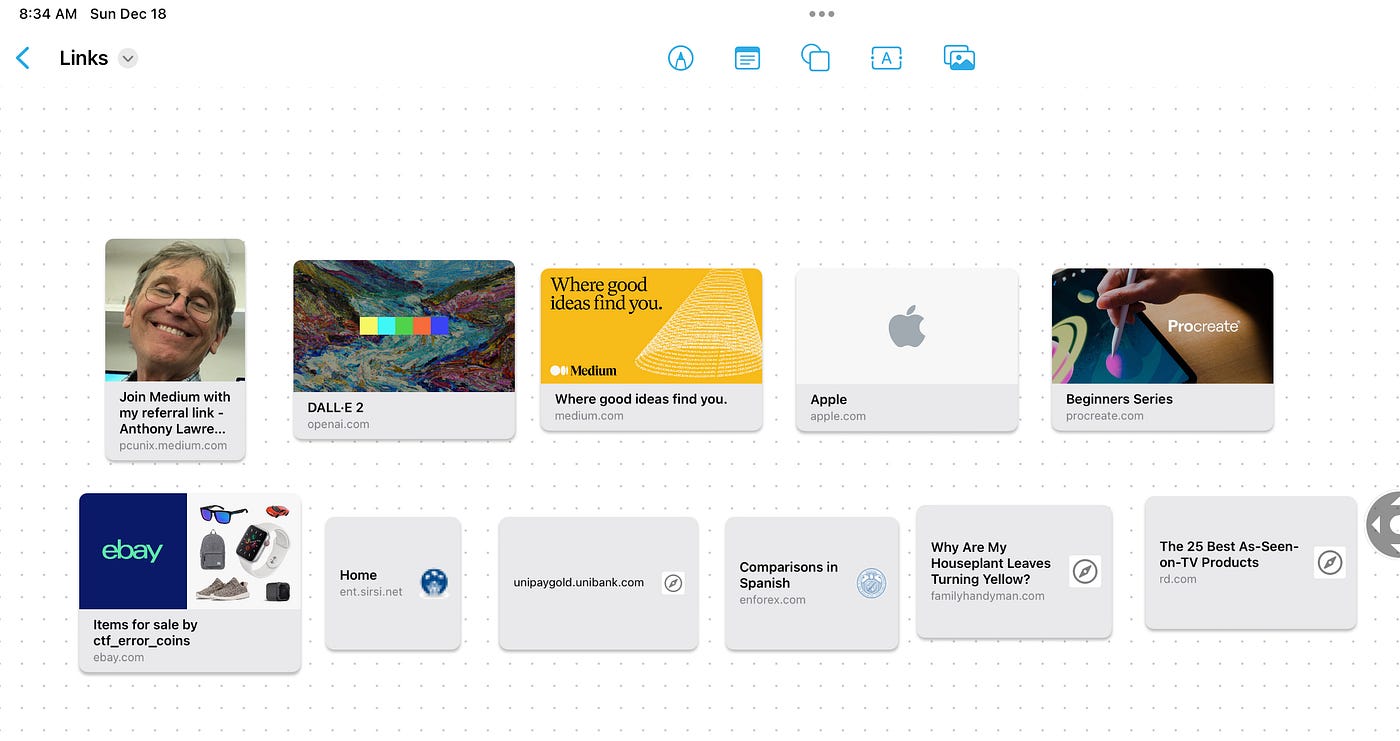Tap the globe icon on Home sirsi card
The width and height of the screenshot is (1400, 741).
click(x=434, y=582)
